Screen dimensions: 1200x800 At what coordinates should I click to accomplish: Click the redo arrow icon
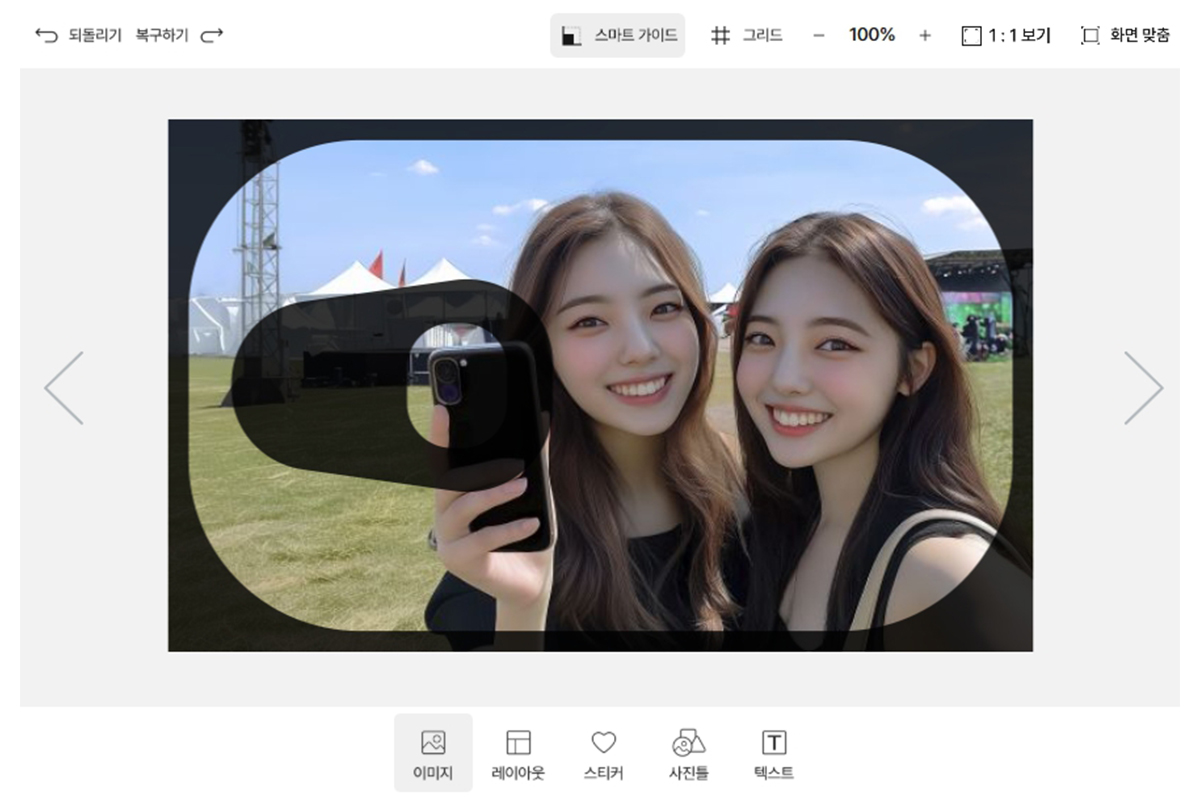(211, 35)
